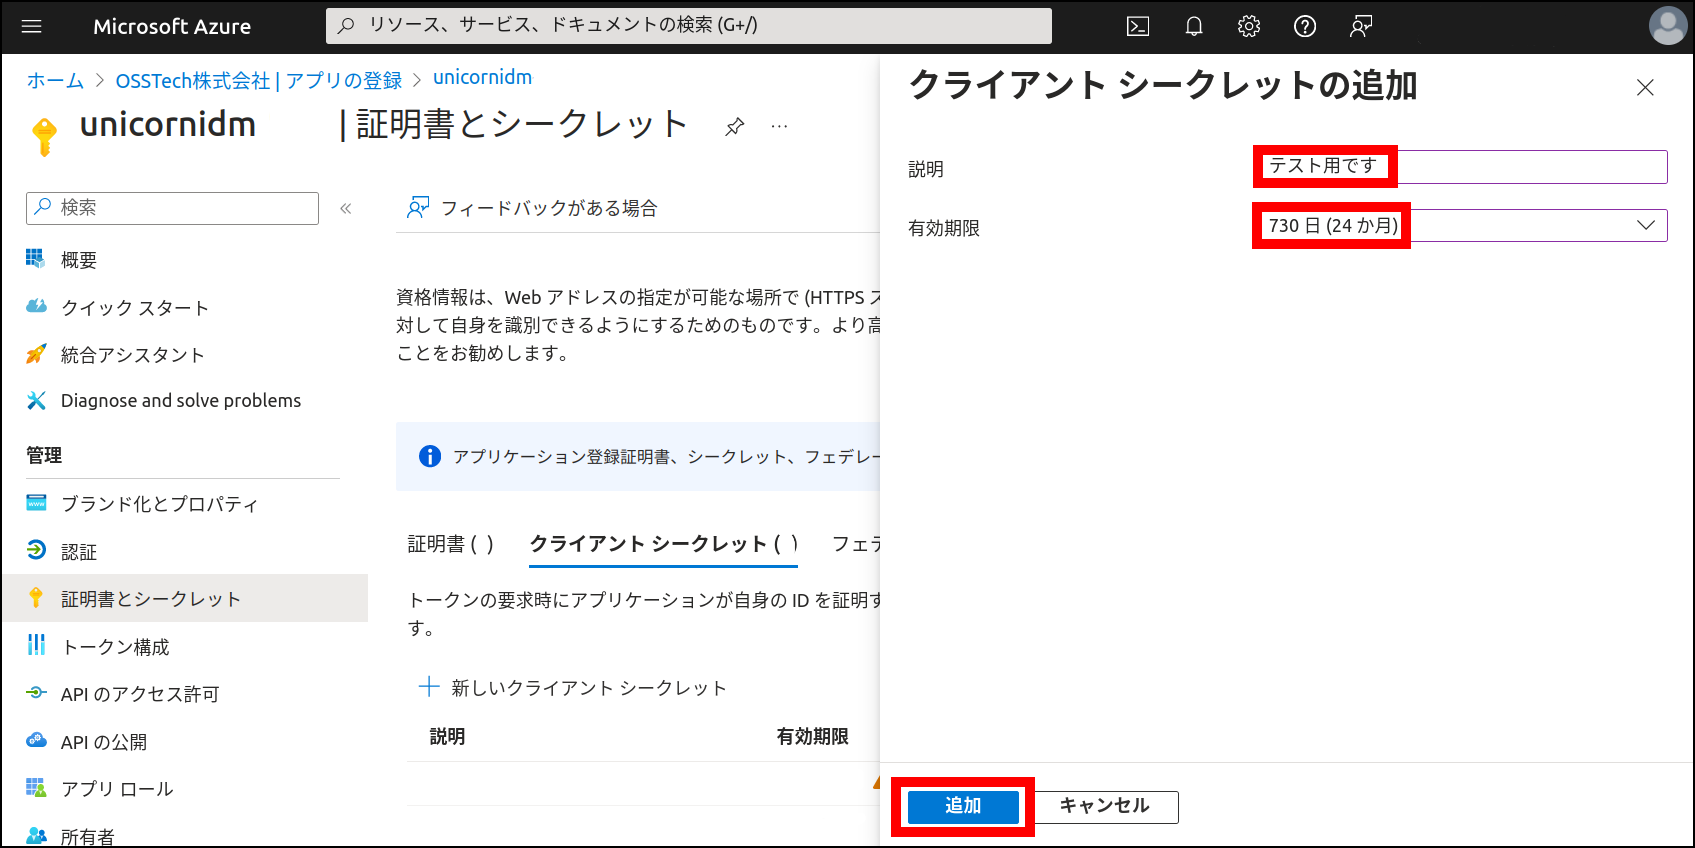This screenshot has width=1695, height=848.
Task: Click the Microsoft Azure logo text
Action: [172, 27]
